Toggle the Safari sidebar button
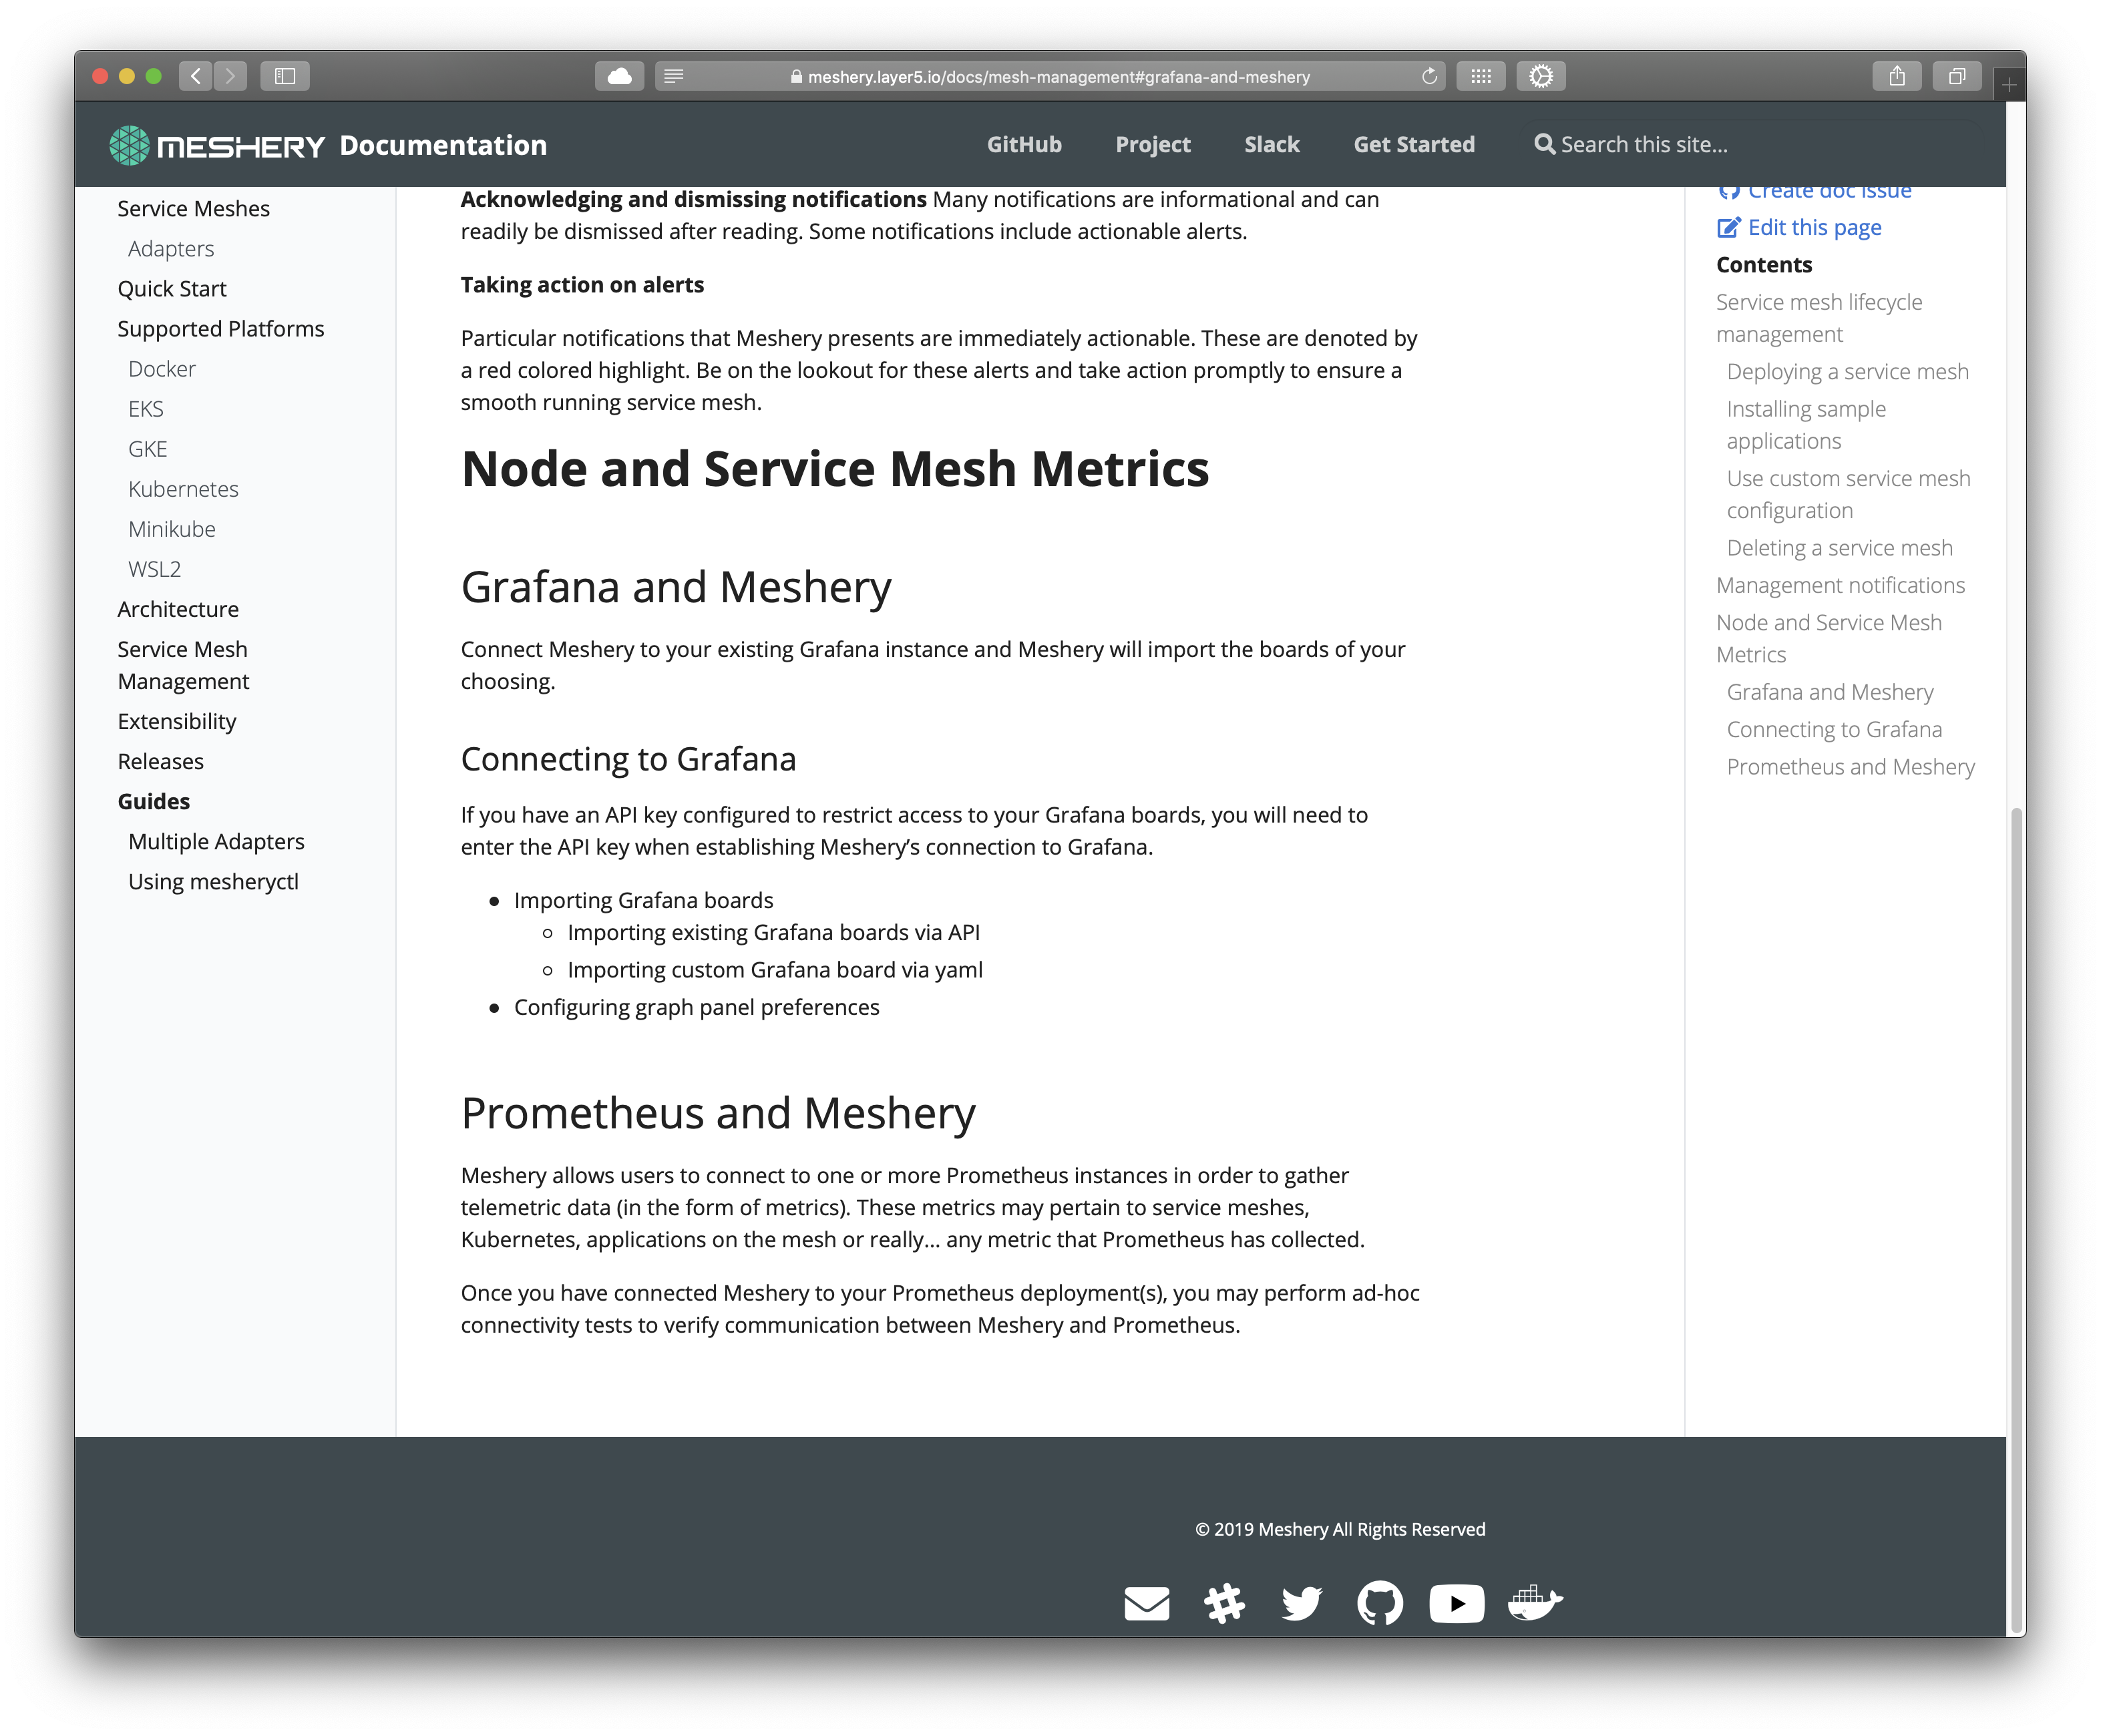Viewport: 2101px width, 1736px height. [285, 76]
